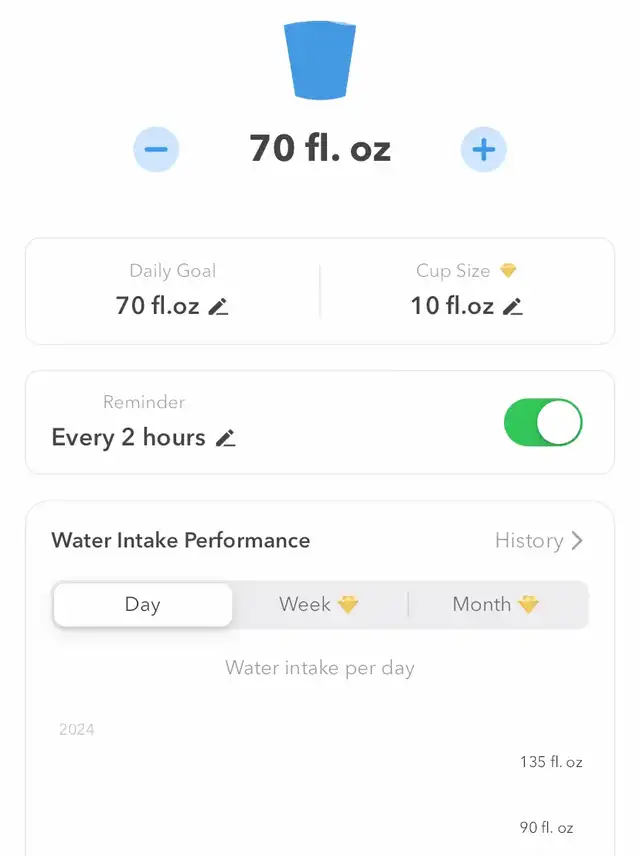The height and width of the screenshot is (856, 640).
Task: Switch to the Month tab
Action: point(482,604)
